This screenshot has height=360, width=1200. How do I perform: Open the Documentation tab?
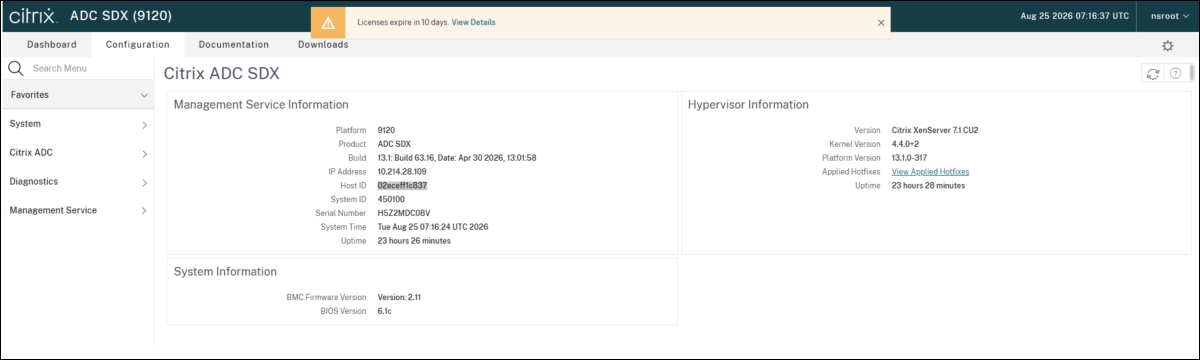pos(233,44)
